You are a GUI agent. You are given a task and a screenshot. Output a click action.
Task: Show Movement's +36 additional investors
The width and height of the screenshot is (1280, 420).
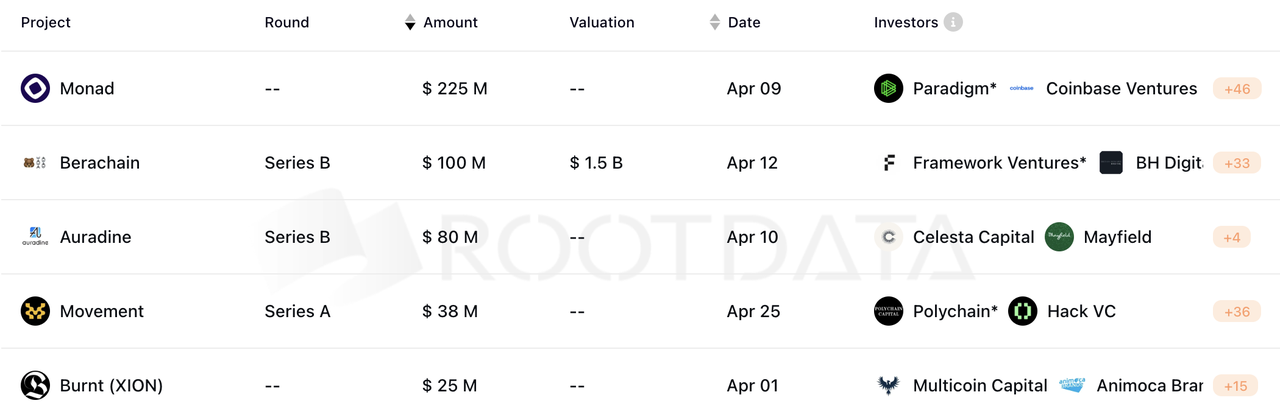(1236, 311)
